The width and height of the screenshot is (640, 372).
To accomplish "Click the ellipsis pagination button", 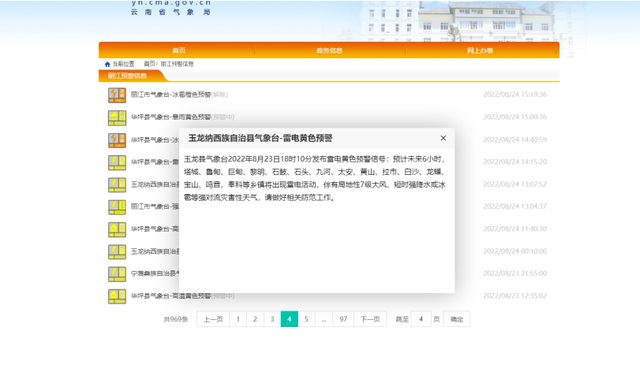I will (x=324, y=319).
